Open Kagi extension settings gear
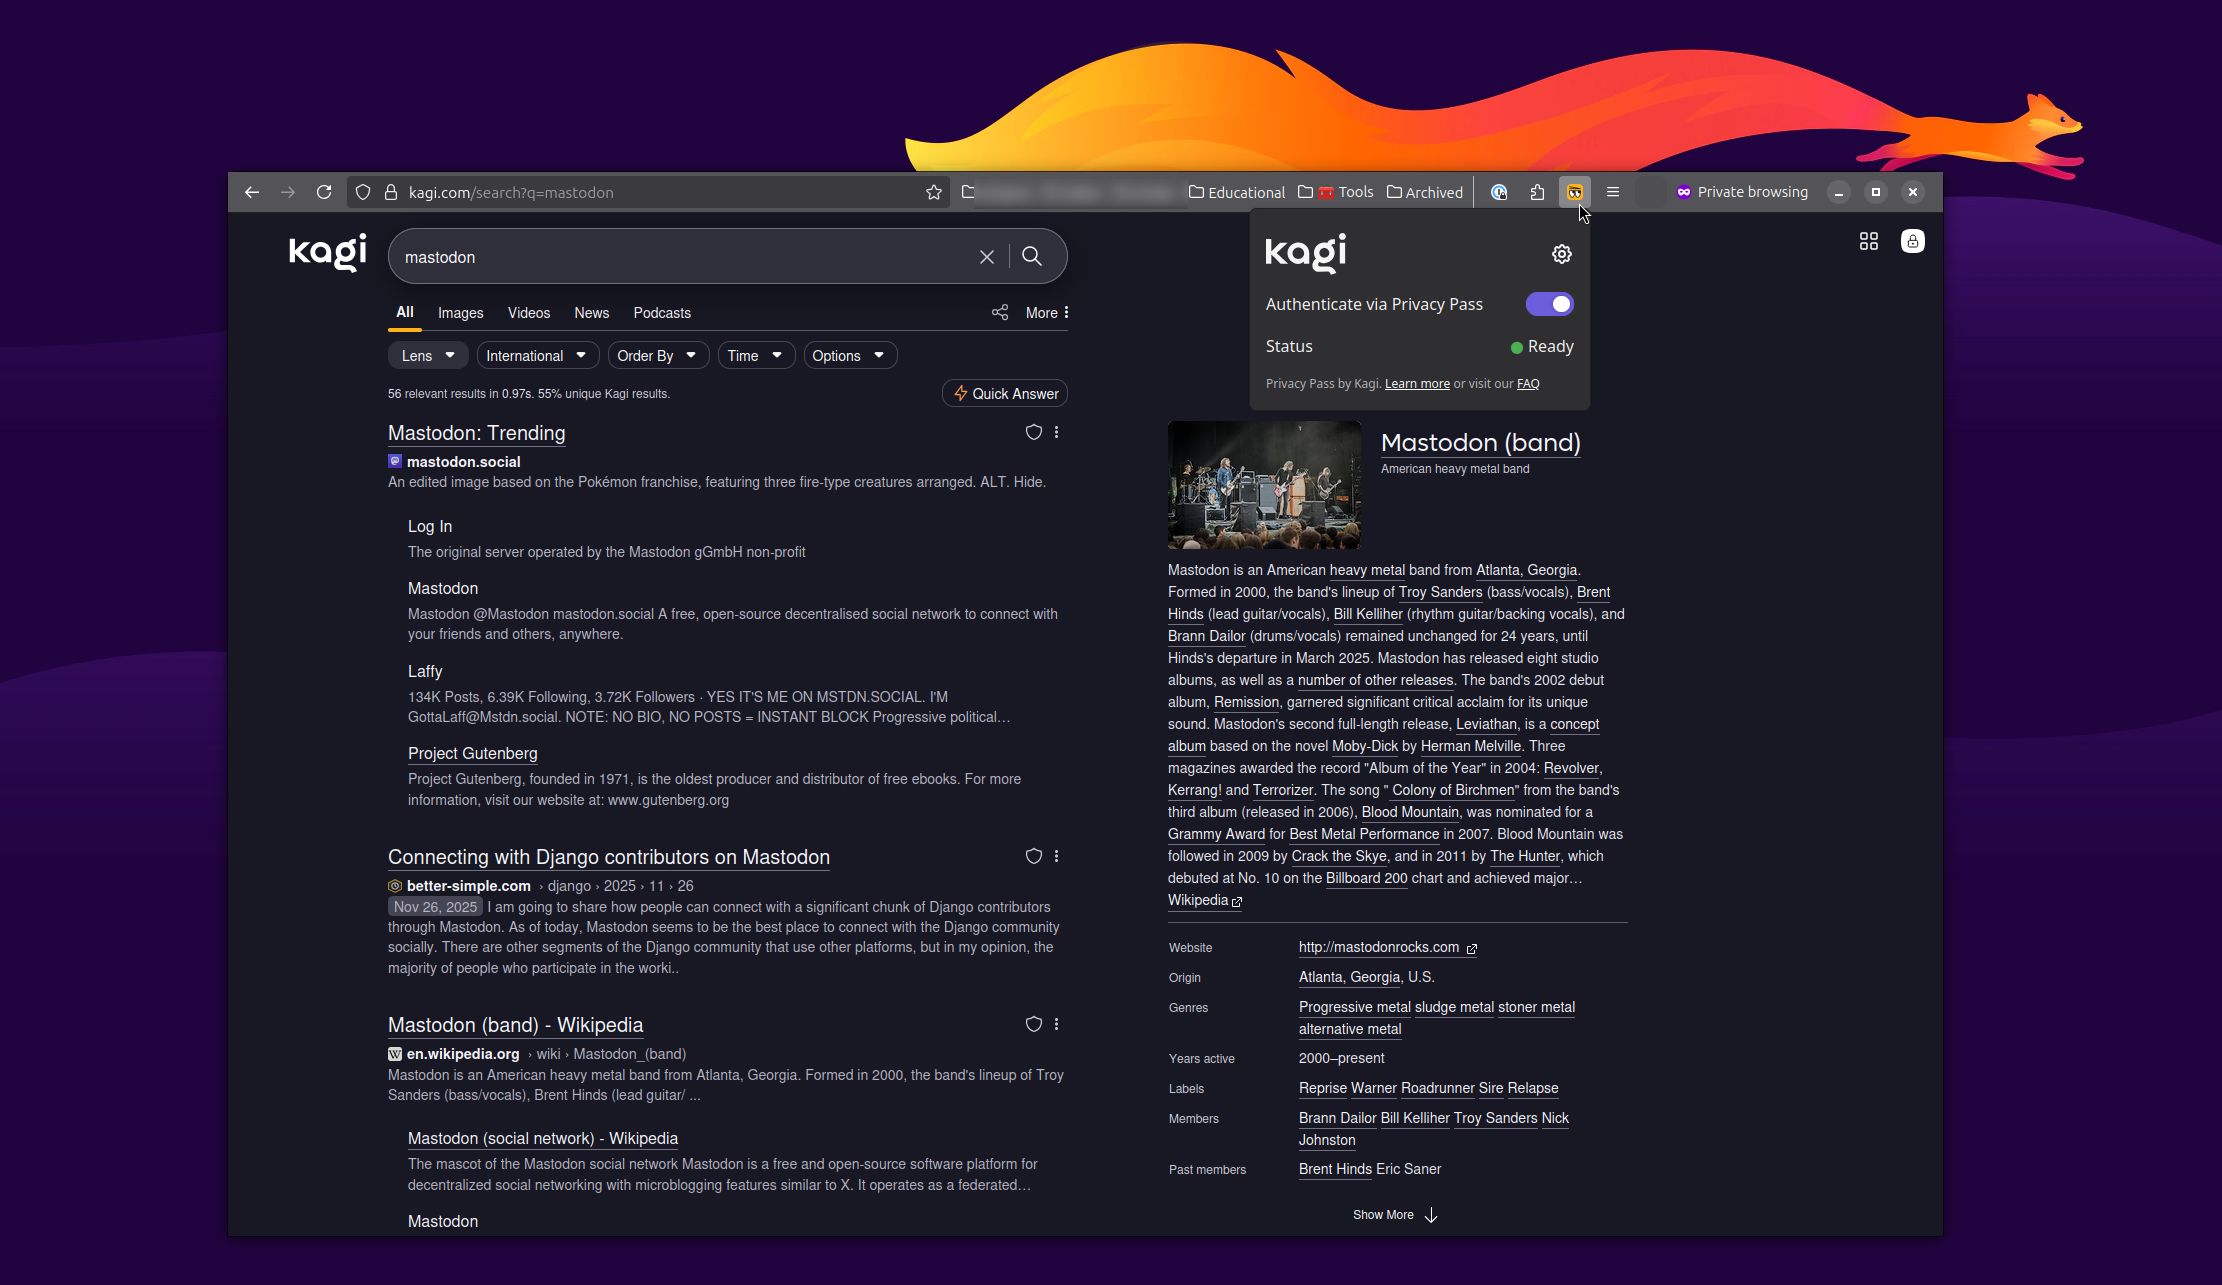This screenshot has width=2222, height=1285. tap(1561, 254)
